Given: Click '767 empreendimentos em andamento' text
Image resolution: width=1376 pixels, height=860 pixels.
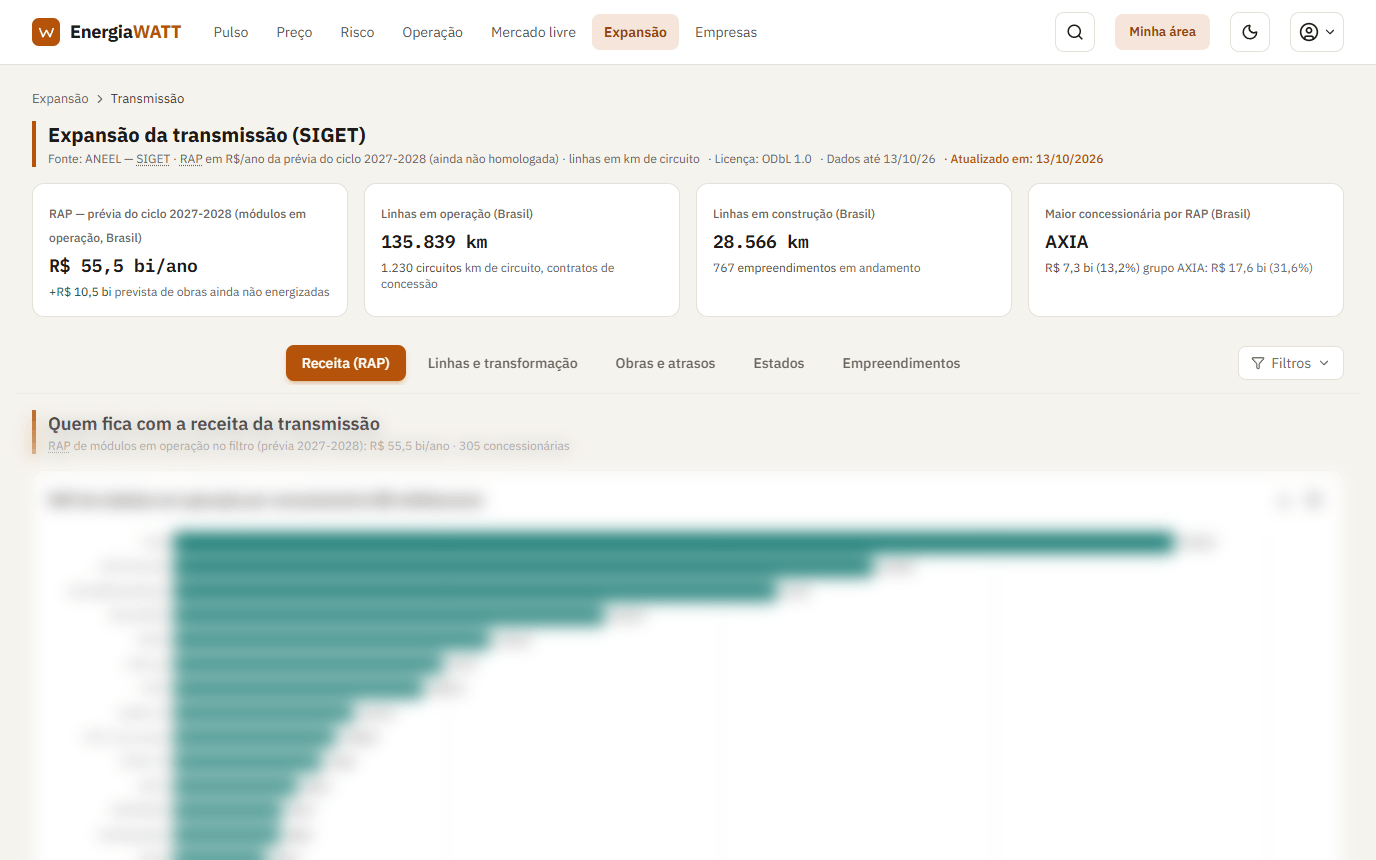Looking at the screenshot, I should point(817,268).
